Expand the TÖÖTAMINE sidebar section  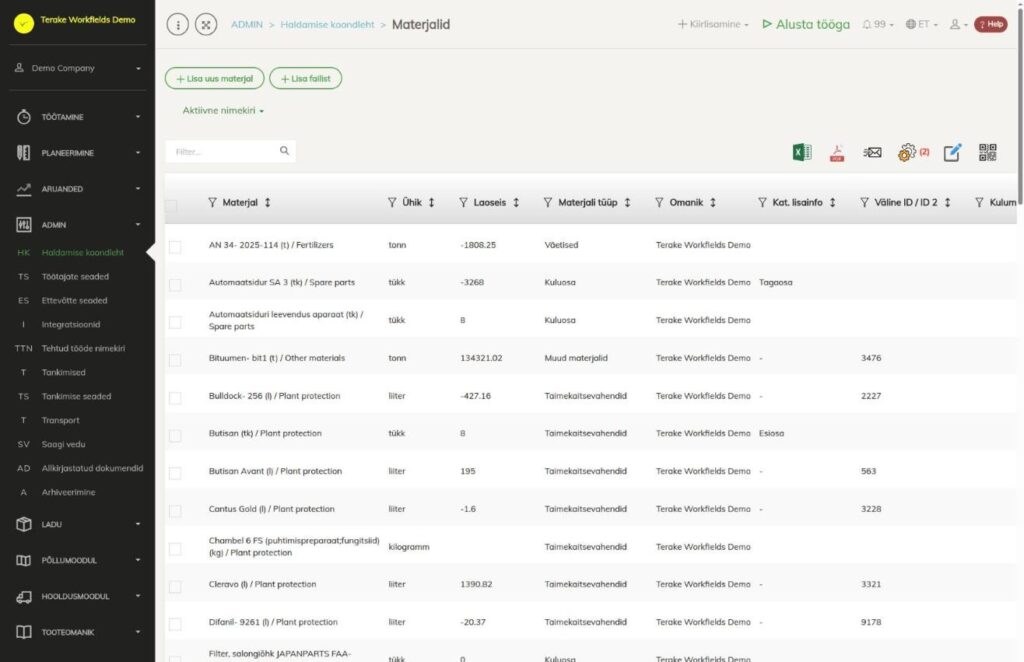pos(78,117)
